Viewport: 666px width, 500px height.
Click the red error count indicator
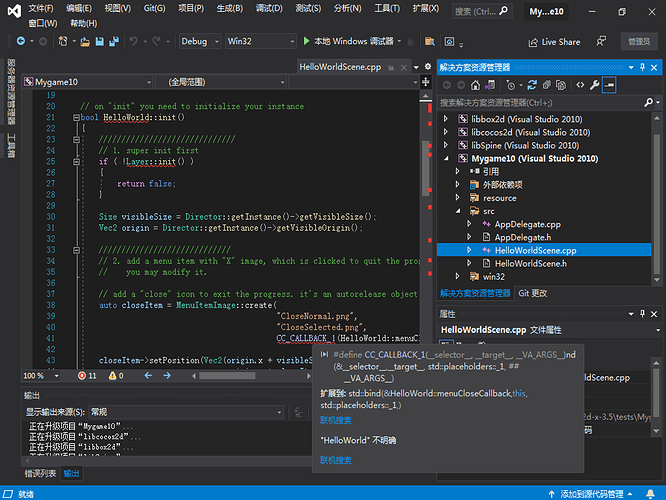pos(88,375)
